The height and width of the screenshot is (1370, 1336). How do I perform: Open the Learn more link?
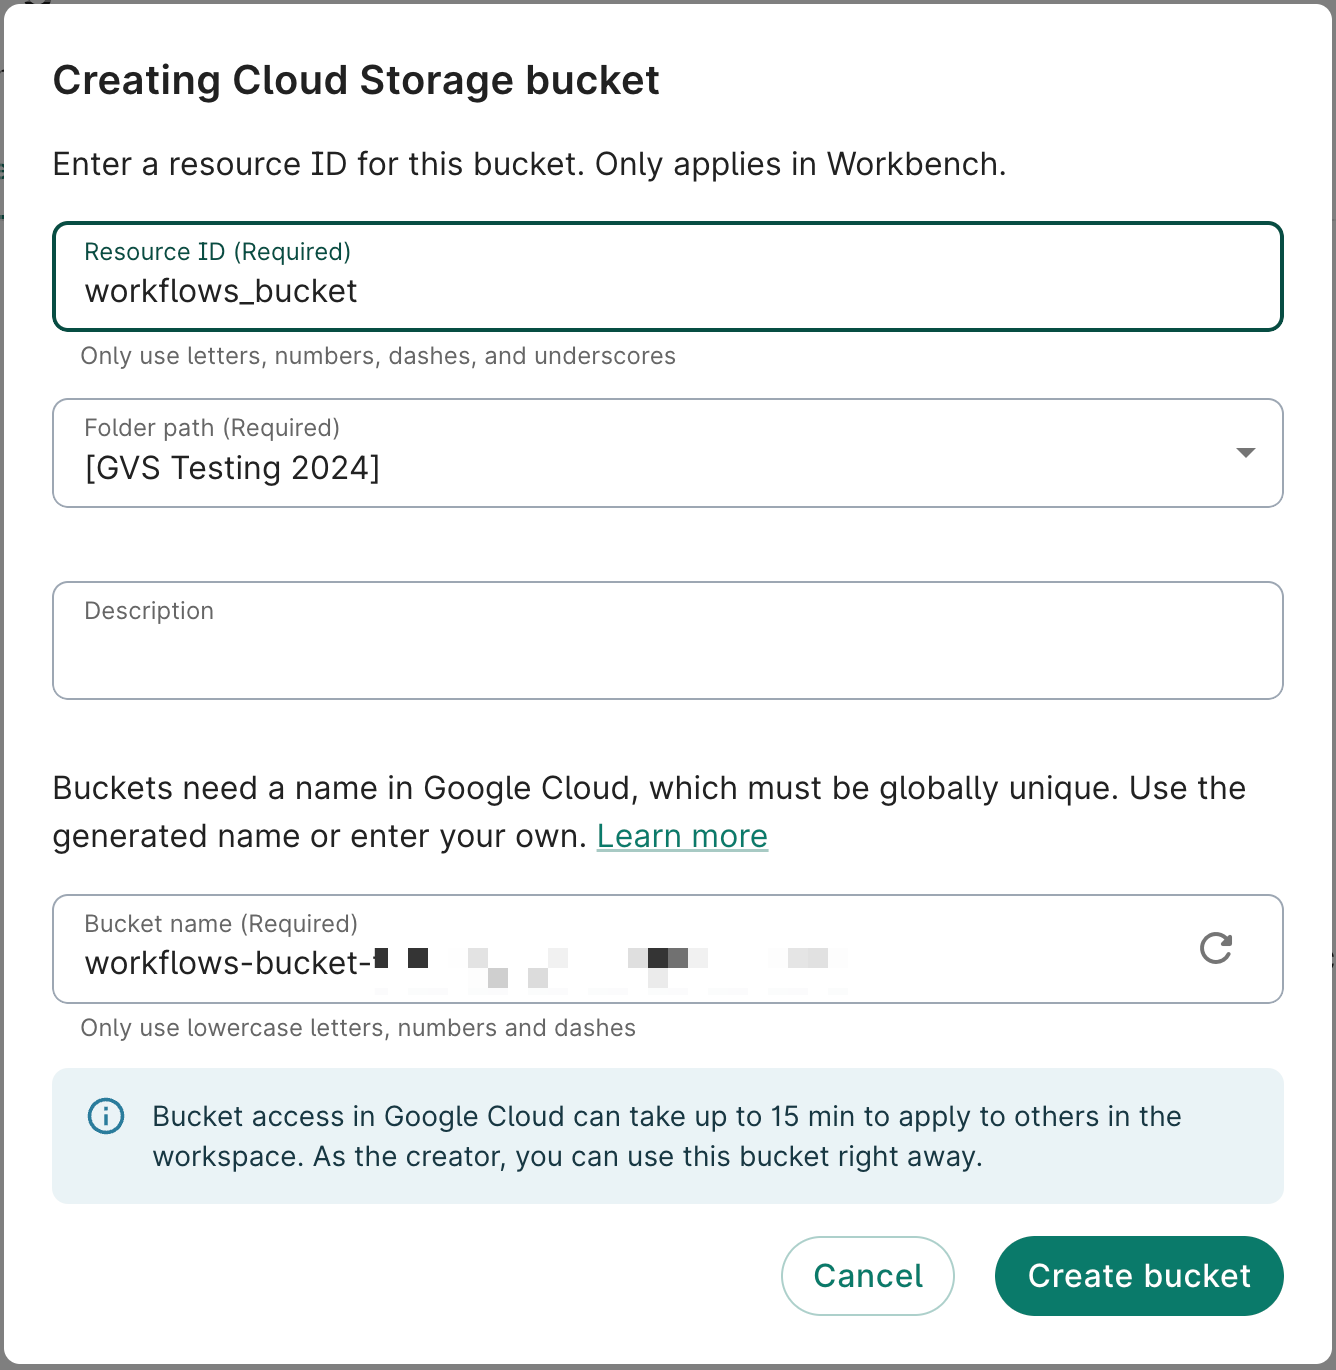pos(682,836)
